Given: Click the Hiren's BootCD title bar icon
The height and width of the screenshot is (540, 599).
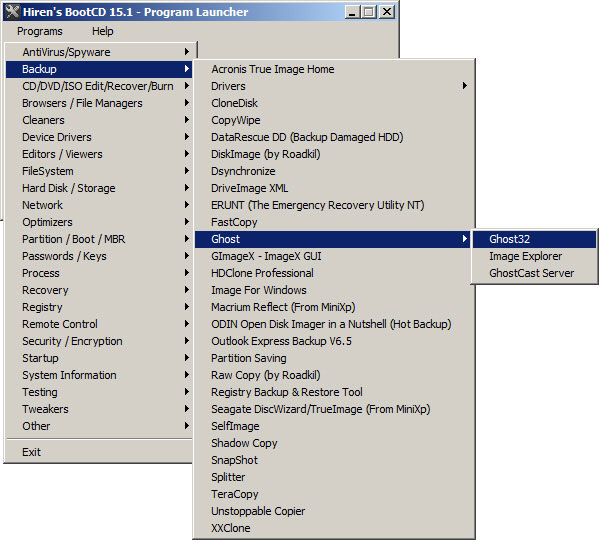Looking at the screenshot, I should [12, 12].
